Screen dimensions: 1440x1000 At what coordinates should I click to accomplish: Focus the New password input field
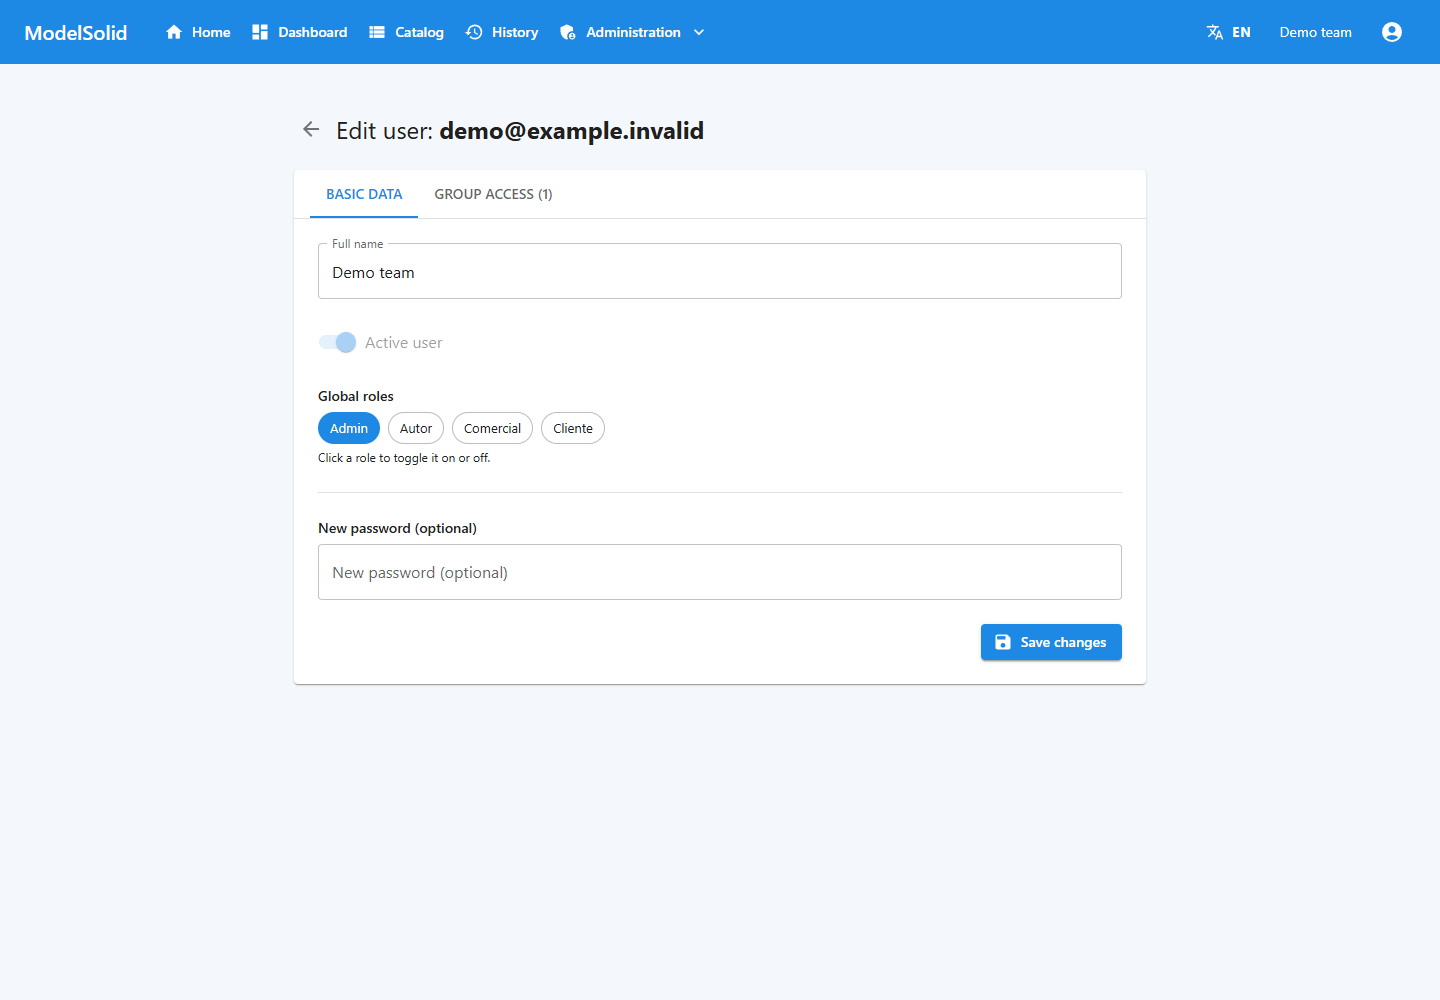[720, 572]
